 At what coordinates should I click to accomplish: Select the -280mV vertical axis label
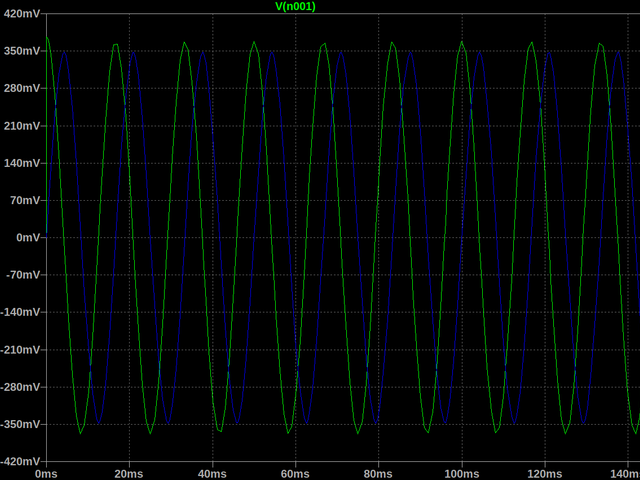coord(19,387)
